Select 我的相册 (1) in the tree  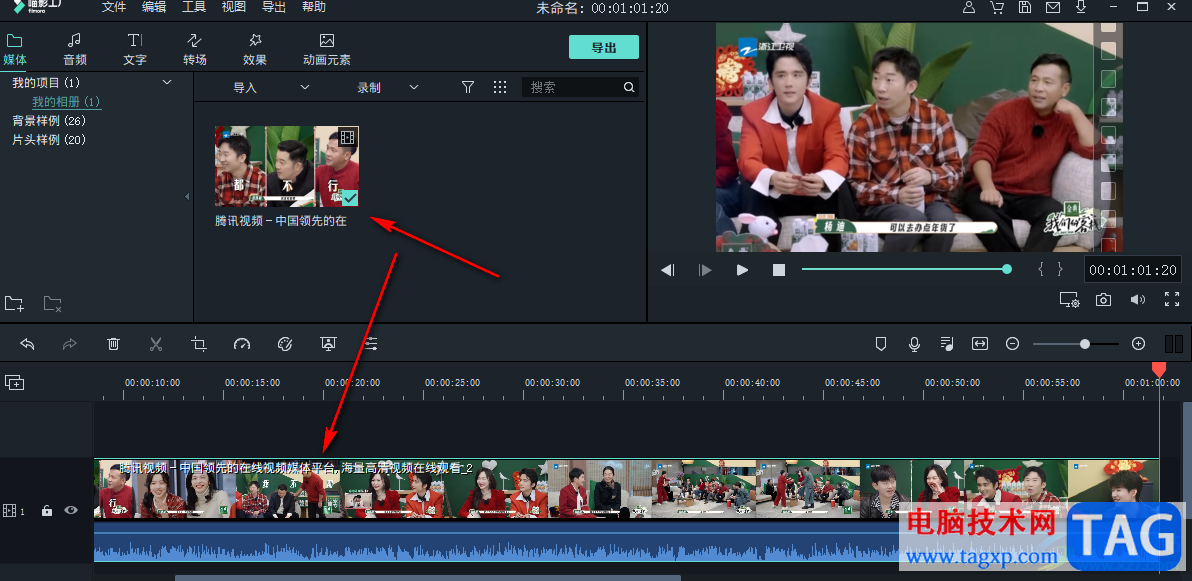(66, 102)
